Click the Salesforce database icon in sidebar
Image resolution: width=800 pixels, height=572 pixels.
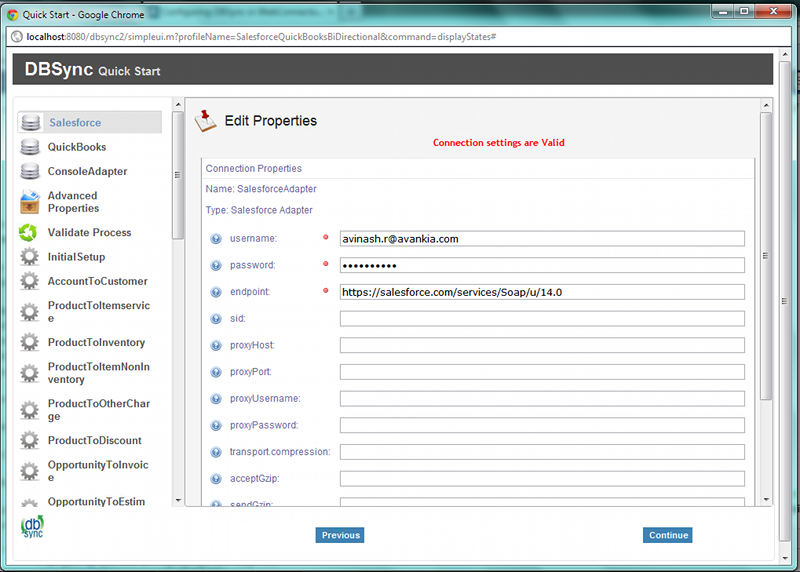[x=30, y=123]
